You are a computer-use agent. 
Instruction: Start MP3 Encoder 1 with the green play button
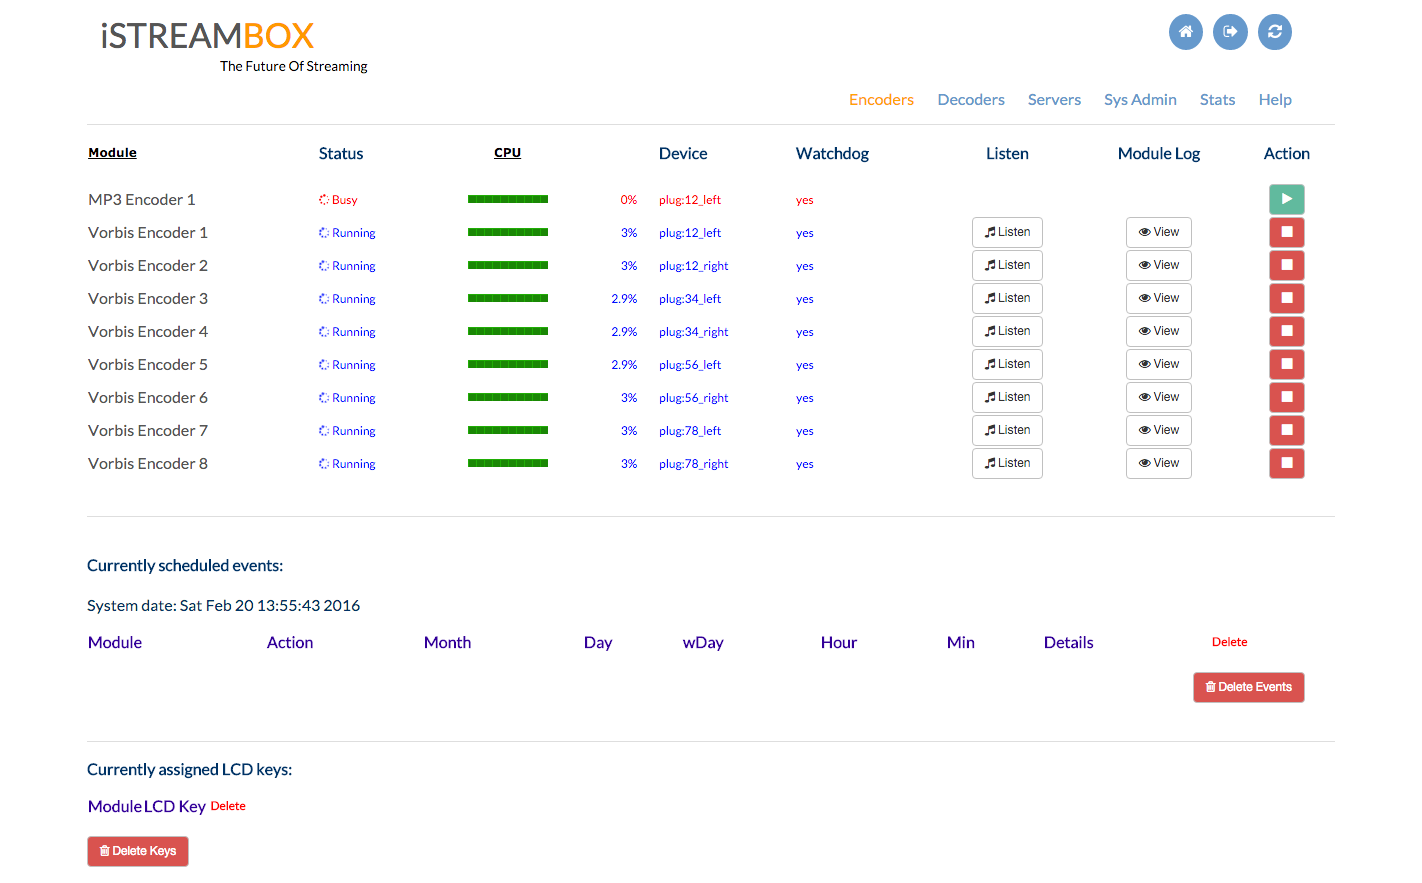(x=1287, y=199)
